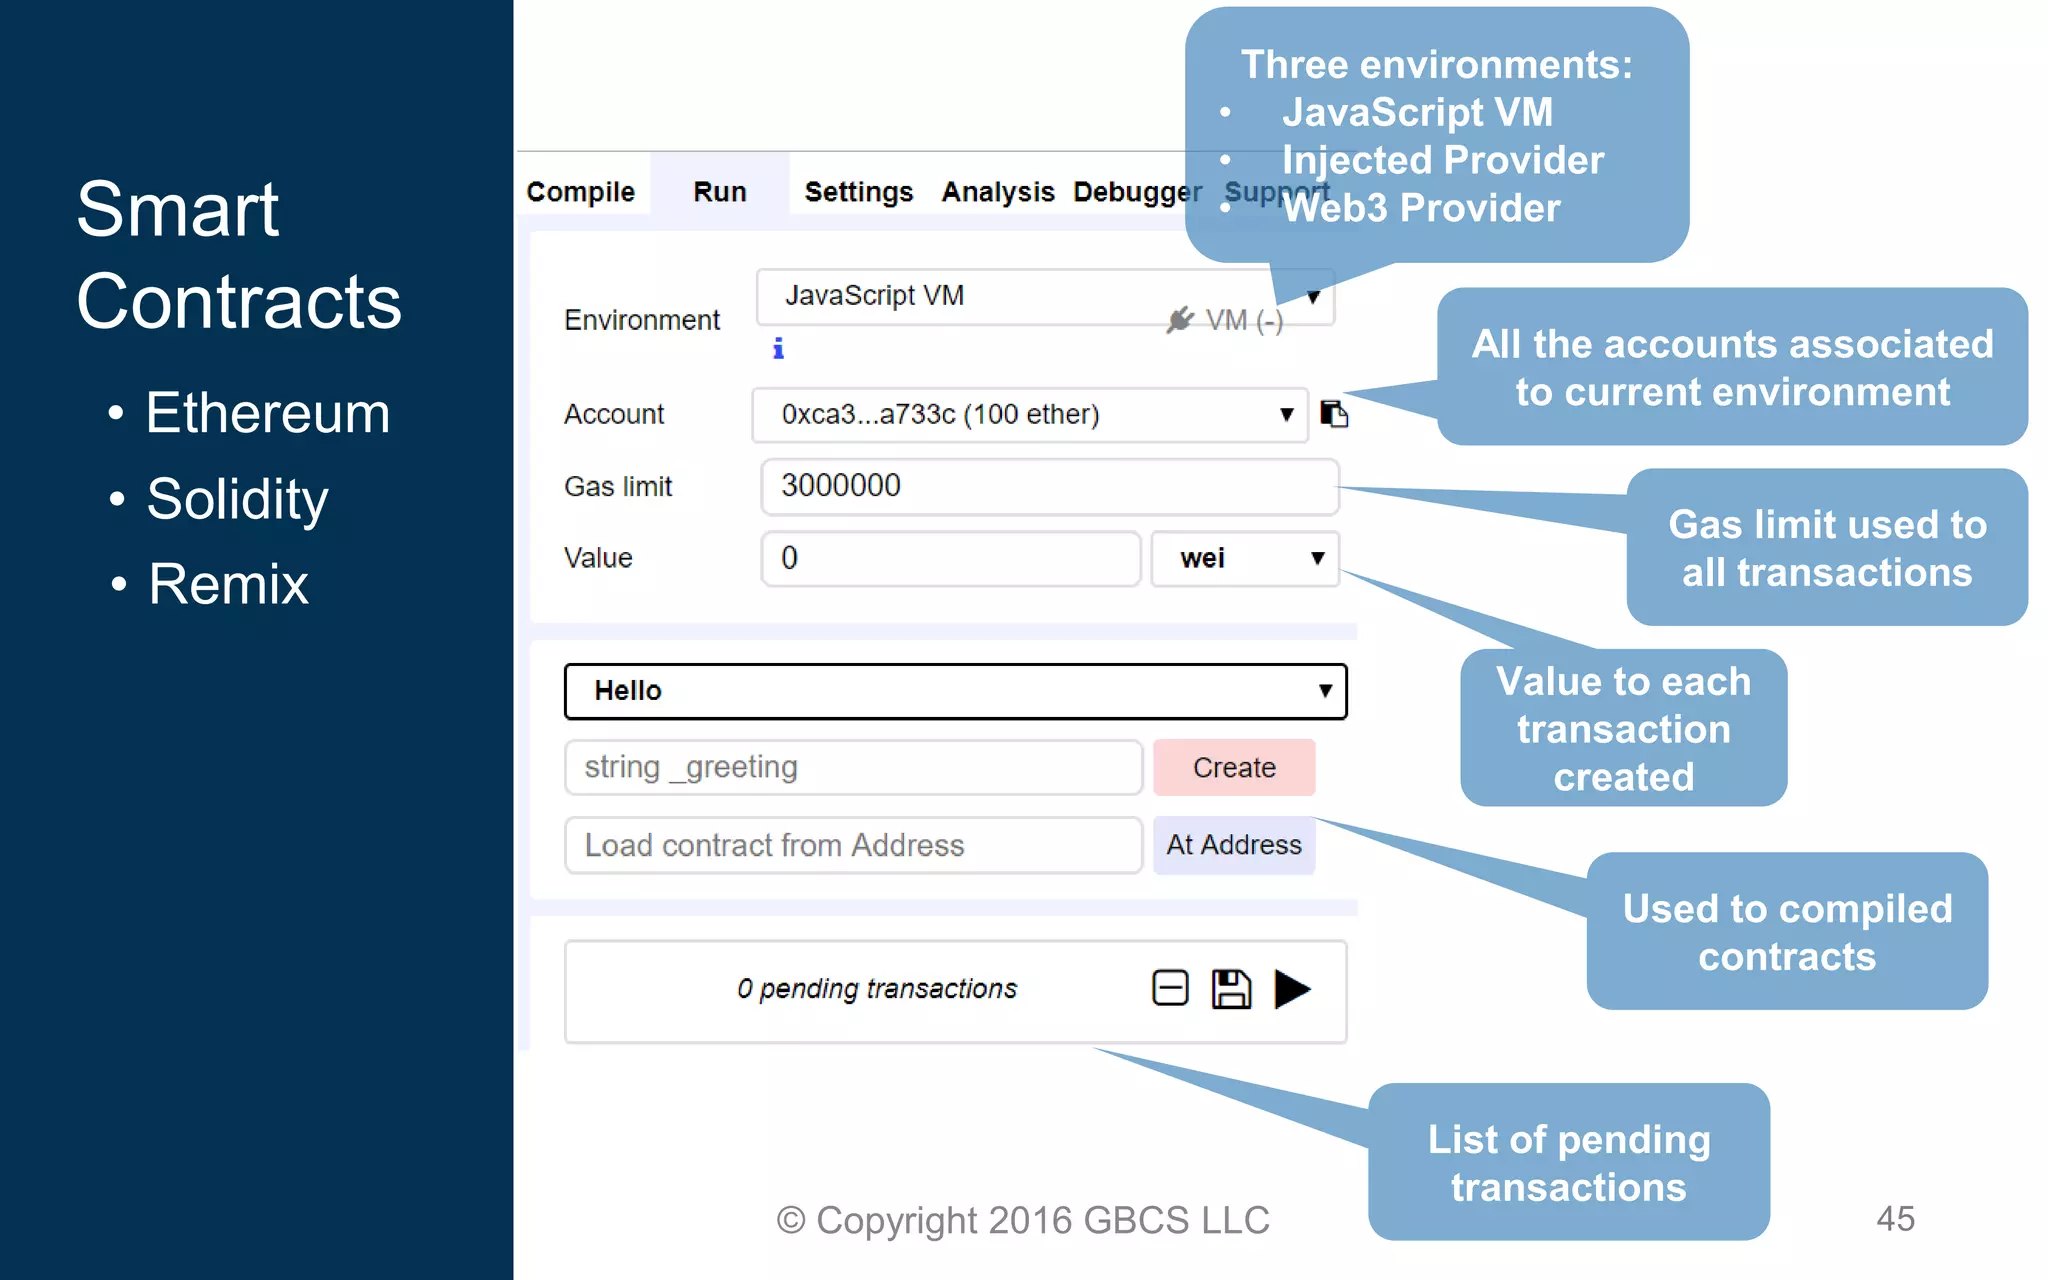
Task: Click the save transactions floppy icon
Action: [1231, 989]
